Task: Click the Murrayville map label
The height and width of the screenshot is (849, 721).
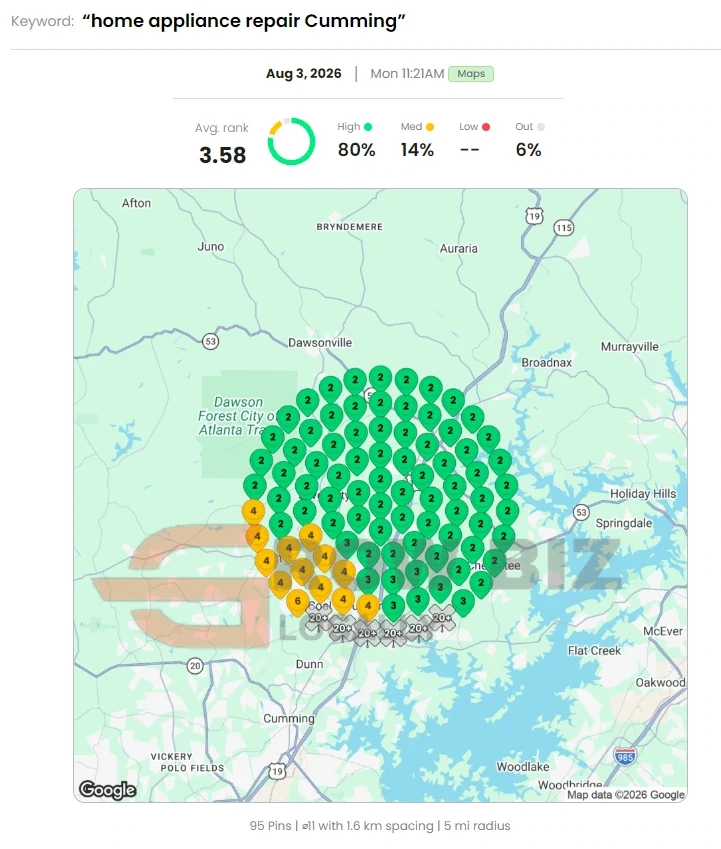Action: click(x=630, y=347)
